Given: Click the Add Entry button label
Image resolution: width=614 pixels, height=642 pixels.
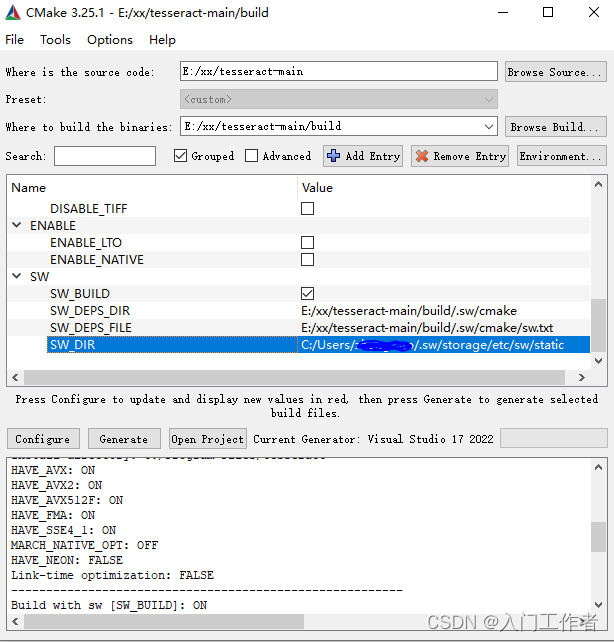Looking at the screenshot, I should tap(372, 156).
